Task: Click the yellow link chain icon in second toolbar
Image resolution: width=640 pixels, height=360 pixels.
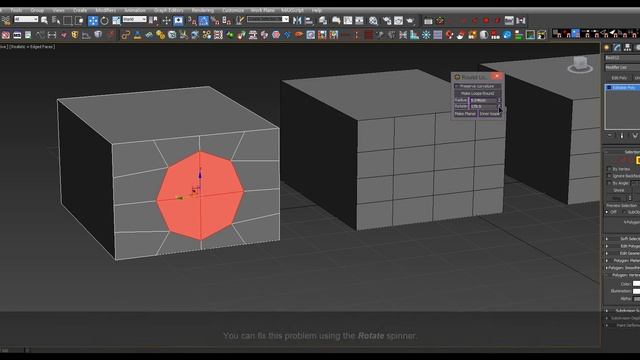Action: pos(126,35)
